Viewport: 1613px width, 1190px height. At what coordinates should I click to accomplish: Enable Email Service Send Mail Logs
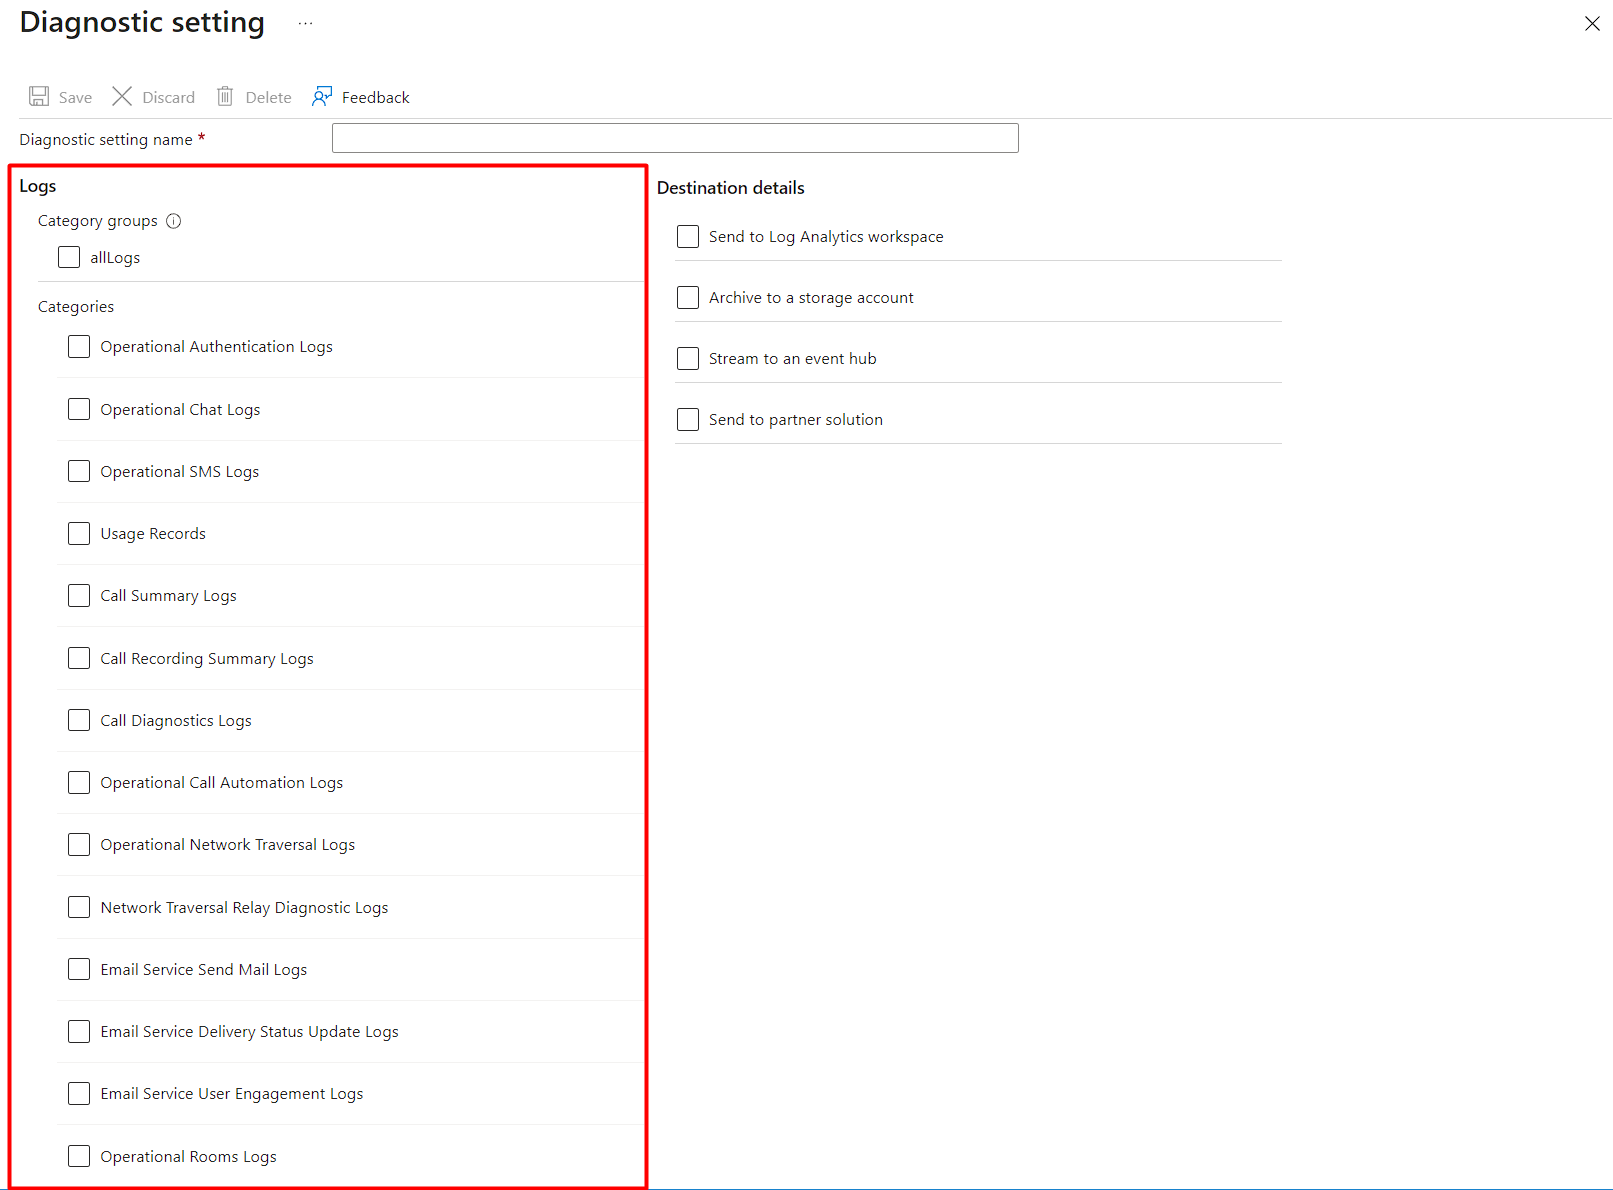pos(79,969)
